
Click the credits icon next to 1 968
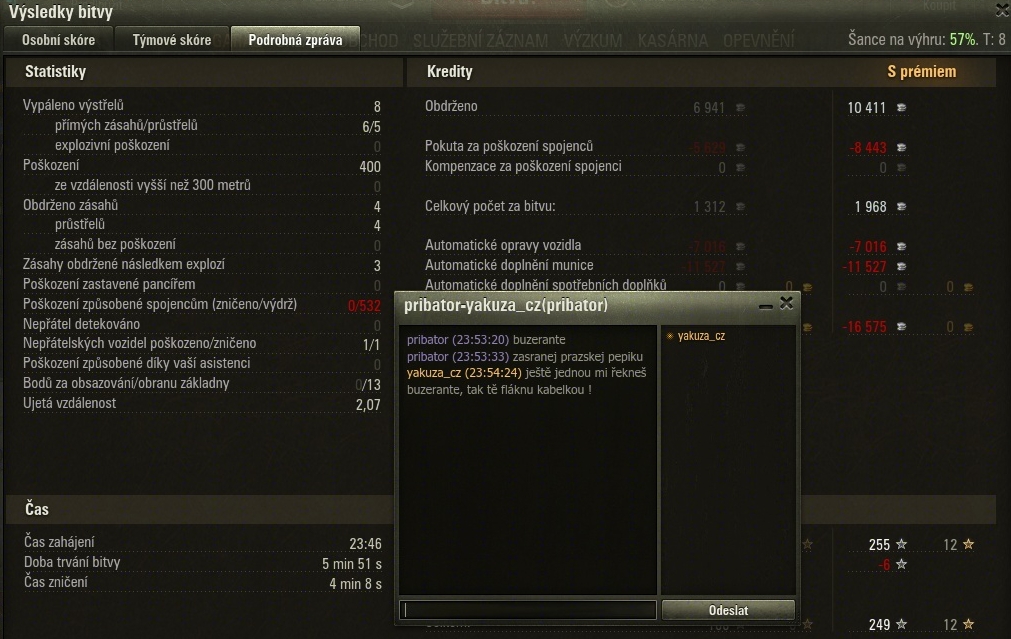click(x=901, y=207)
